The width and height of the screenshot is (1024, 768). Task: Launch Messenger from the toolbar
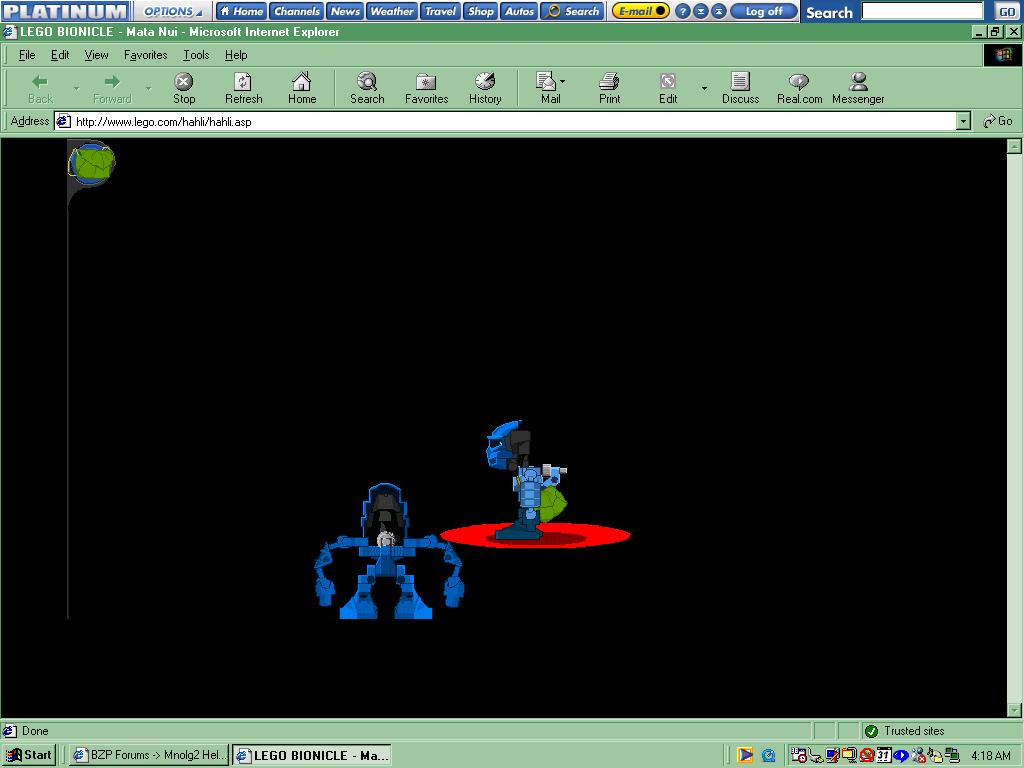[858, 88]
